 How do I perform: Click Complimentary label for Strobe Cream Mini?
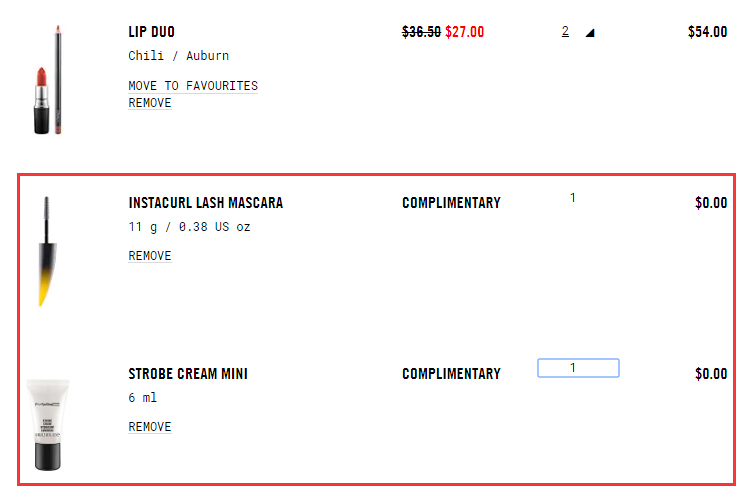tap(451, 374)
